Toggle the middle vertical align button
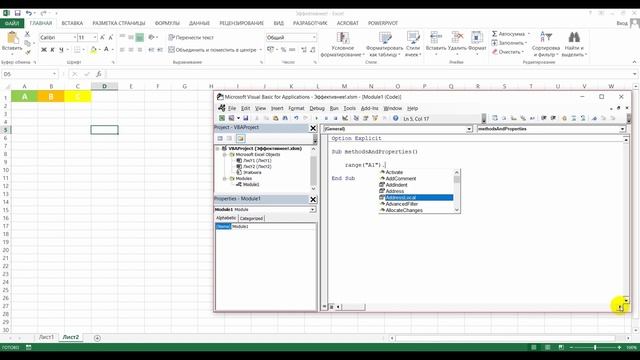 coord(131,38)
